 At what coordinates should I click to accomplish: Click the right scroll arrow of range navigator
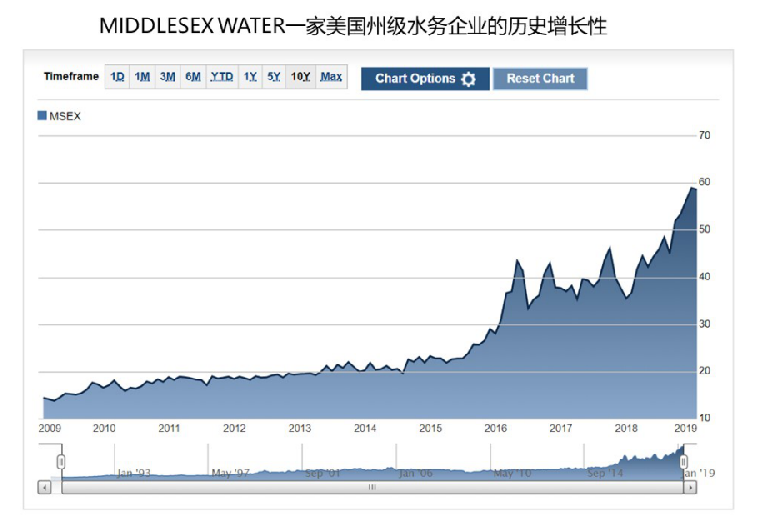pyautogui.click(x=690, y=487)
